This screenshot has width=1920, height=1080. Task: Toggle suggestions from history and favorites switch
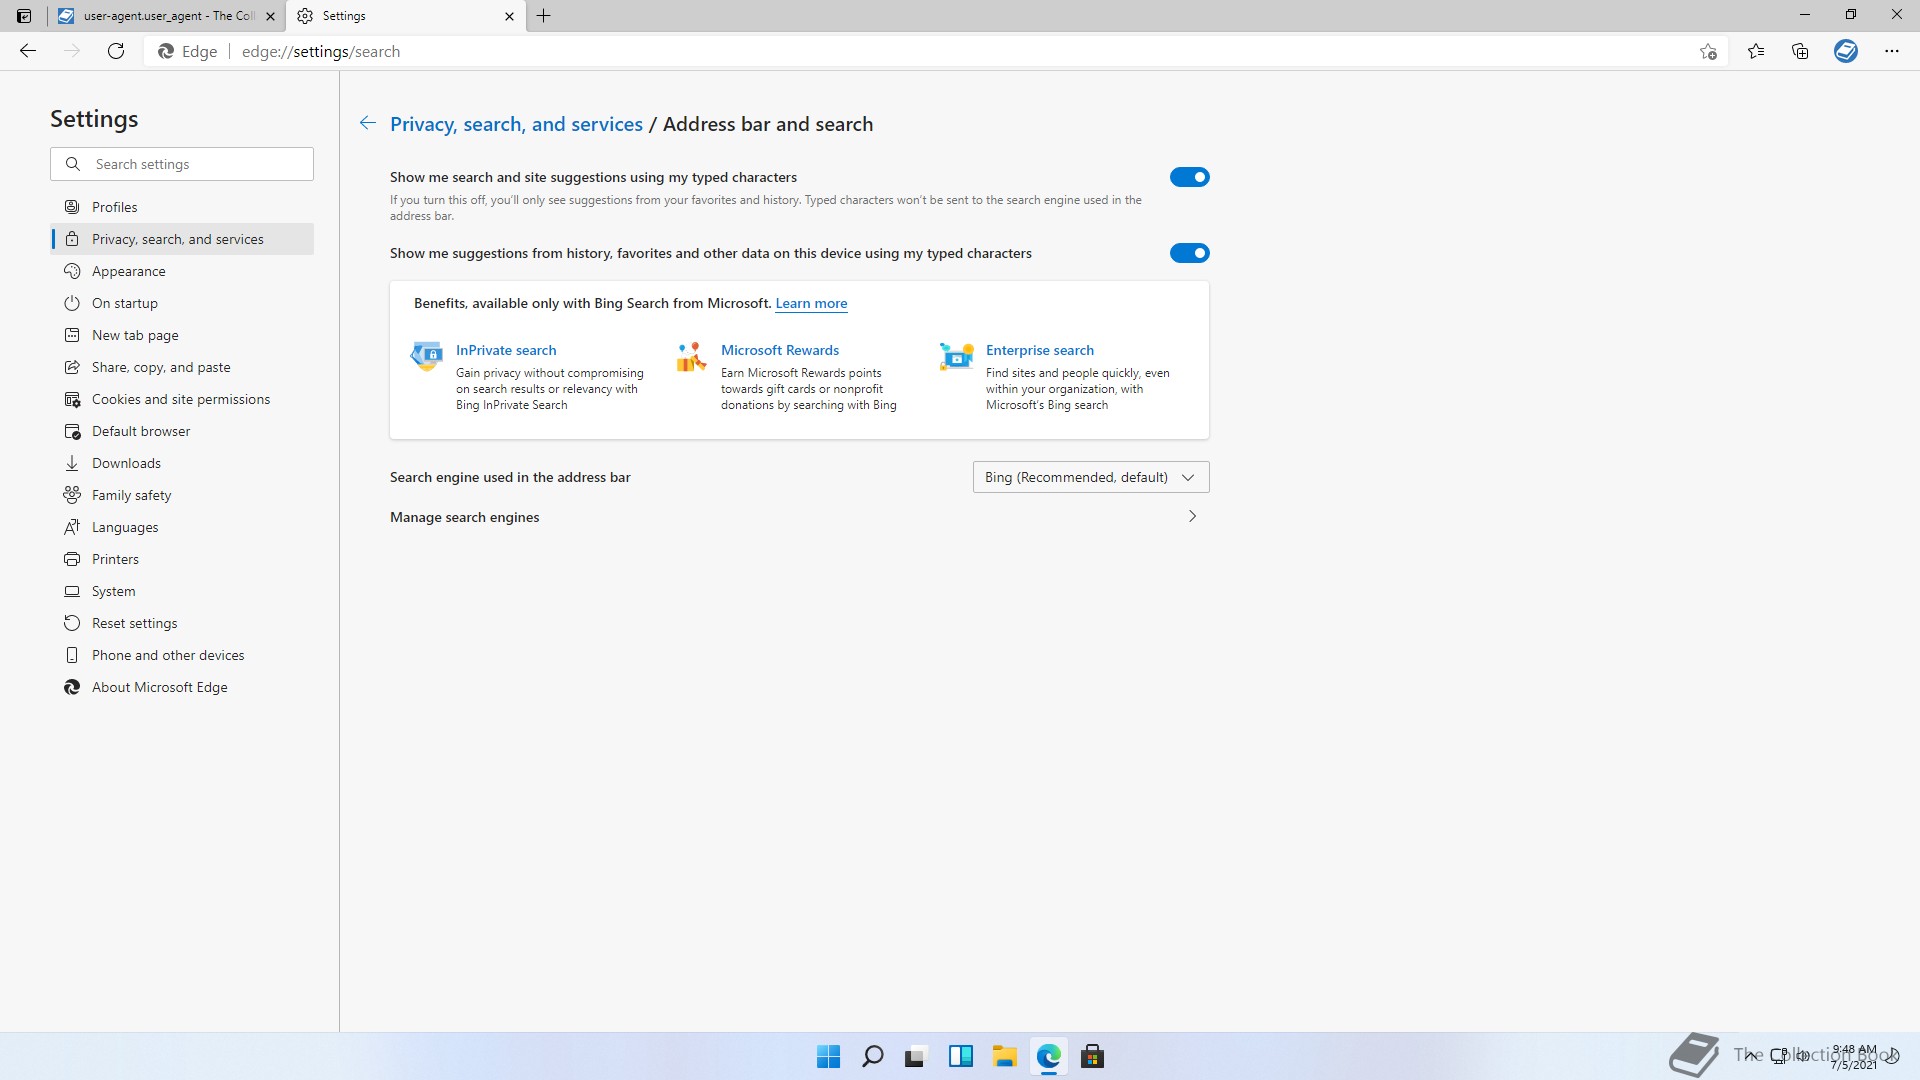tap(1189, 253)
